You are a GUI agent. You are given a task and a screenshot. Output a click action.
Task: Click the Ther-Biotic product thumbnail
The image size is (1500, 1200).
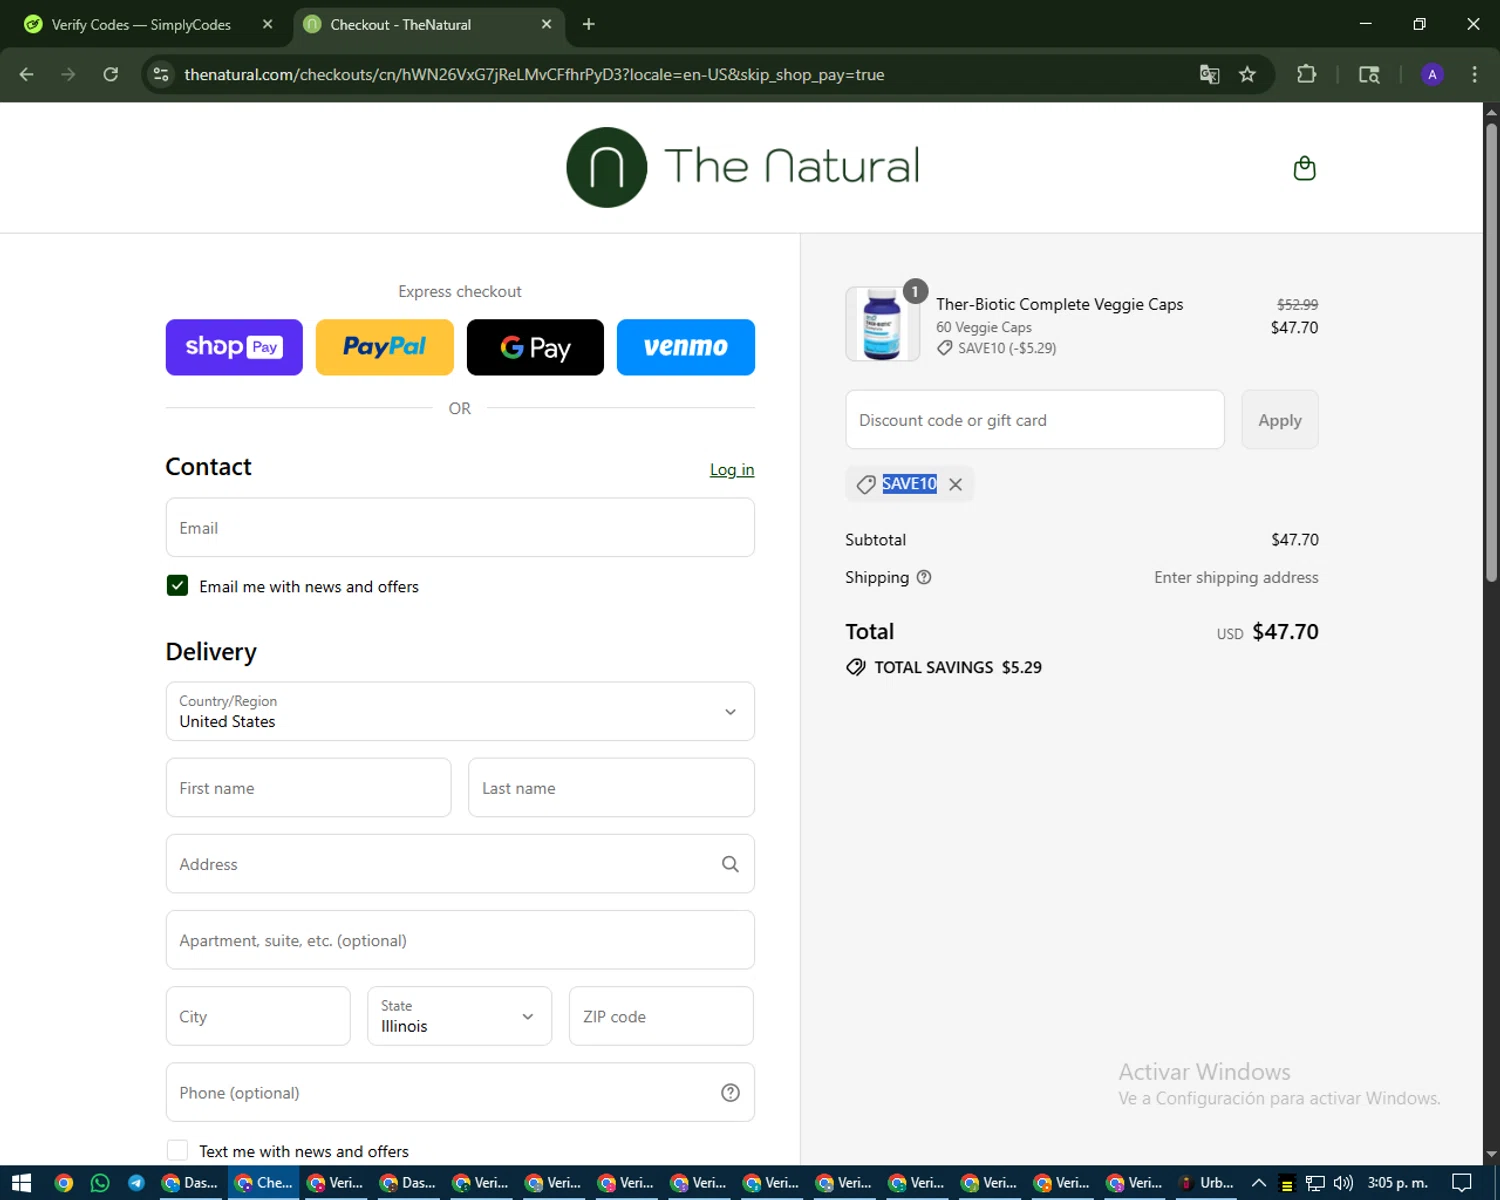click(883, 324)
